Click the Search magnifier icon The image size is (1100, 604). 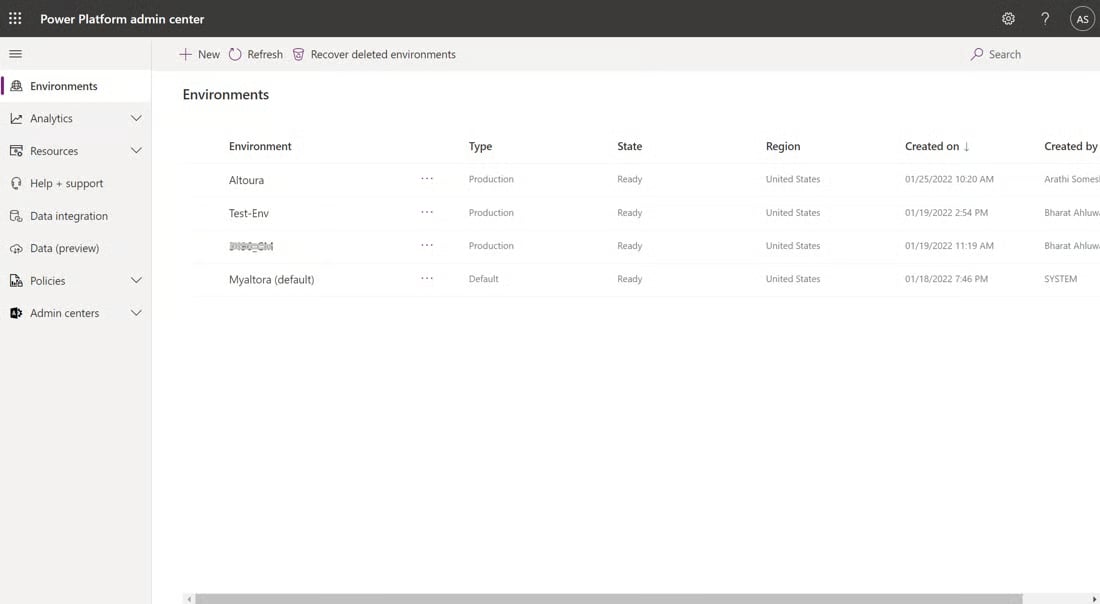(977, 54)
